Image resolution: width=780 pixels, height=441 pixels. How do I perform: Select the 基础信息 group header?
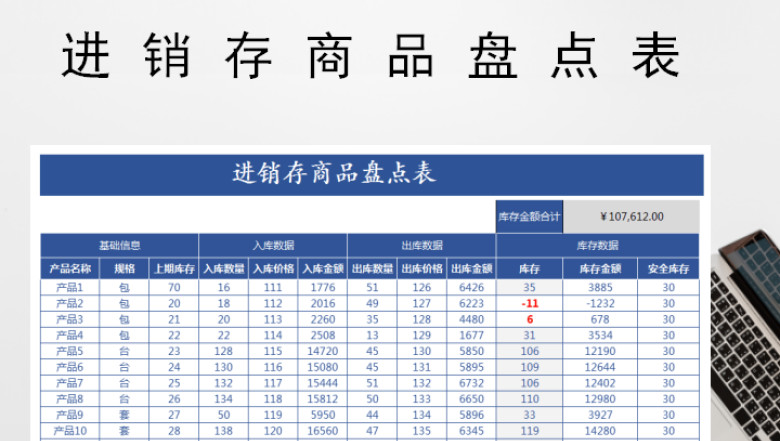click(119, 245)
